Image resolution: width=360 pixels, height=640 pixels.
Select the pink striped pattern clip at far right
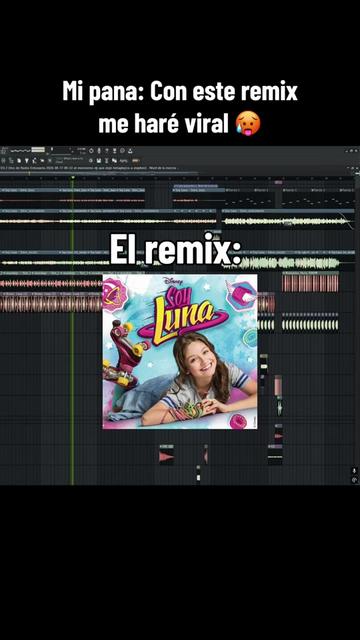click(310, 282)
